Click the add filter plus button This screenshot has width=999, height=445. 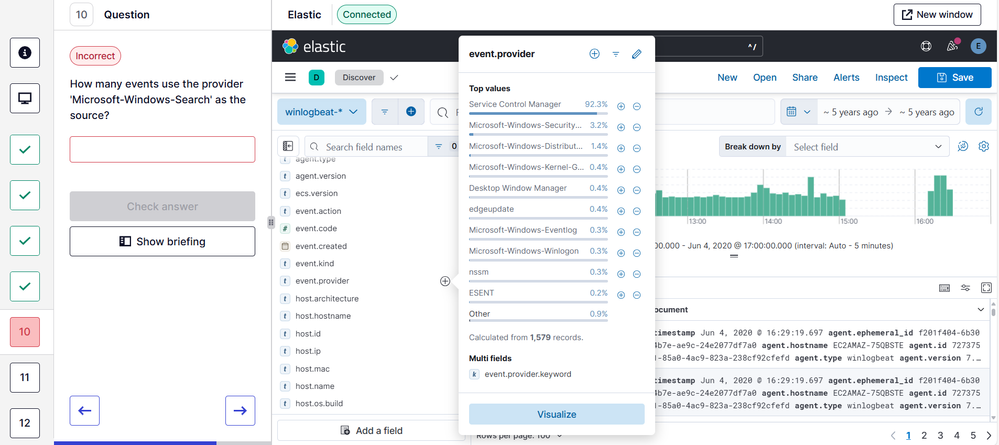click(x=410, y=112)
